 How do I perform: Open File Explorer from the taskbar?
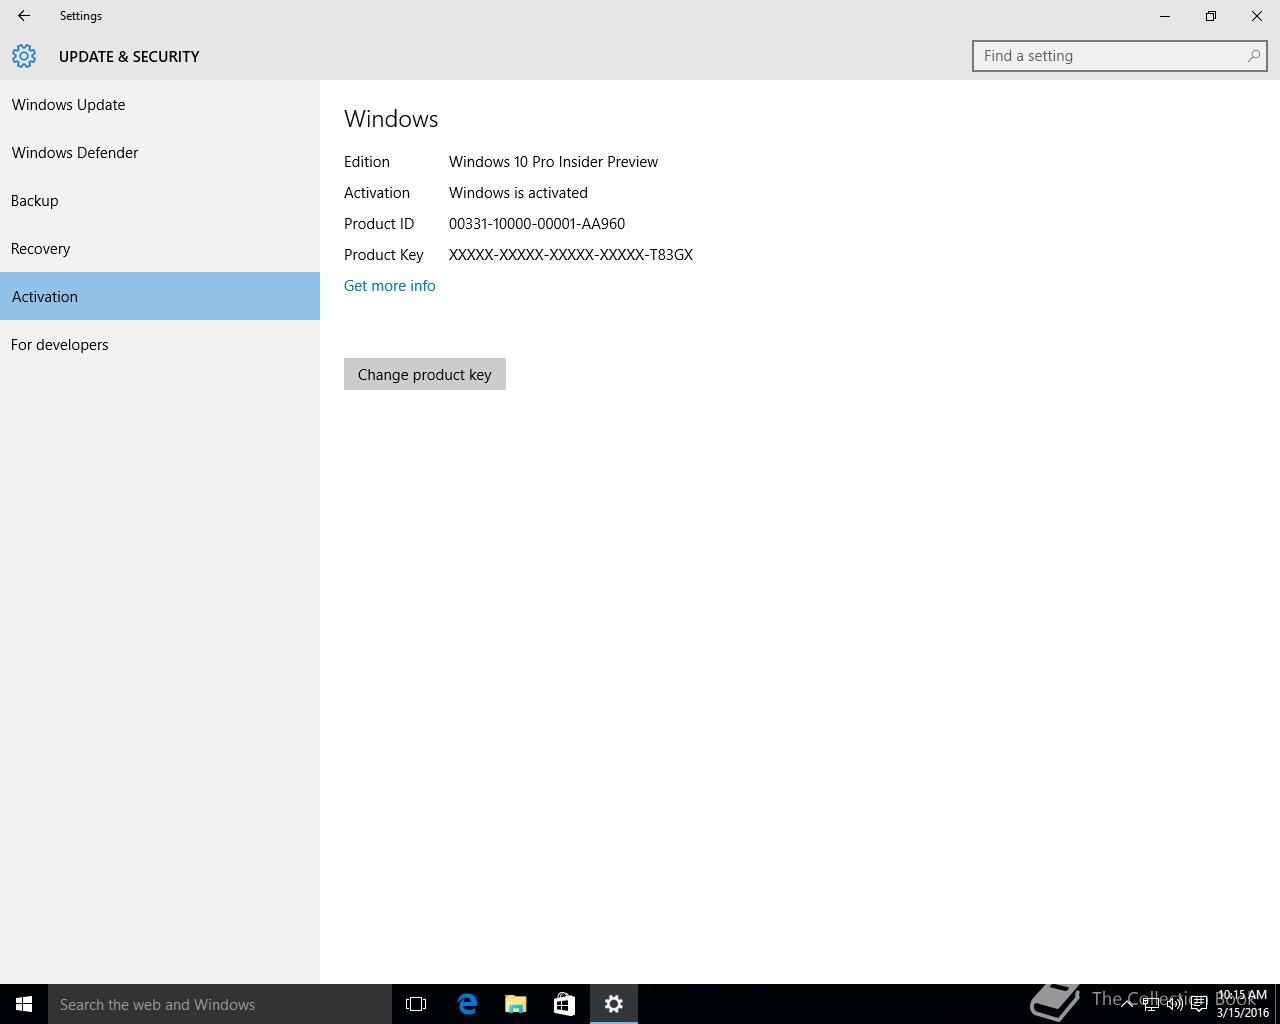tap(515, 1004)
